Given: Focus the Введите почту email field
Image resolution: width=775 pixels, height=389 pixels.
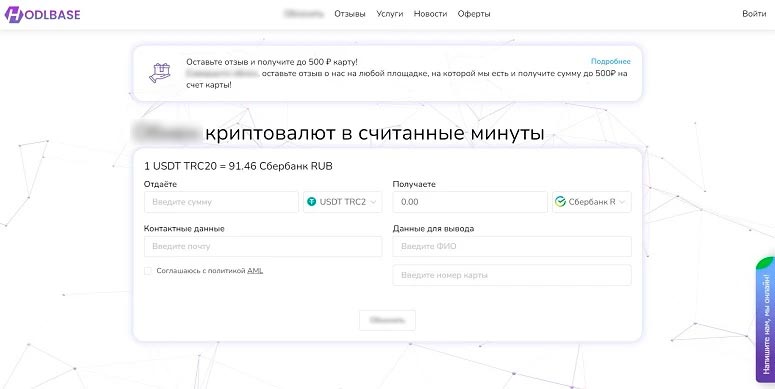Looking at the screenshot, I should [x=263, y=246].
